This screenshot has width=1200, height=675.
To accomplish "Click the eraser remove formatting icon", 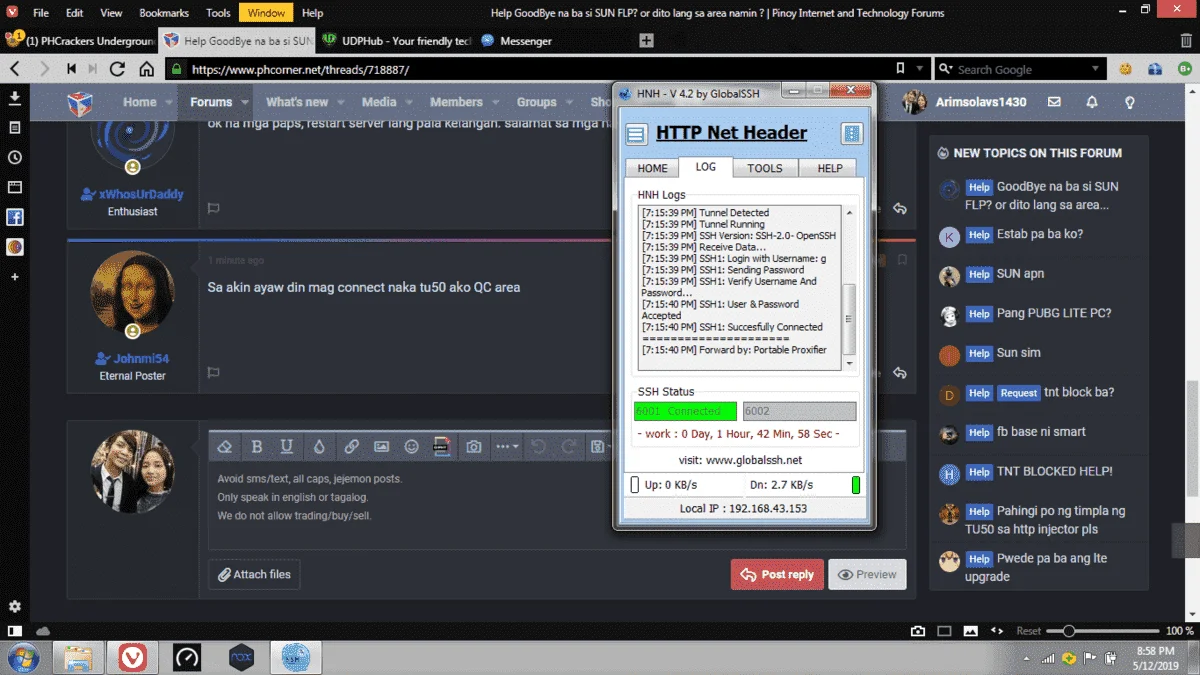I will tap(225, 446).
